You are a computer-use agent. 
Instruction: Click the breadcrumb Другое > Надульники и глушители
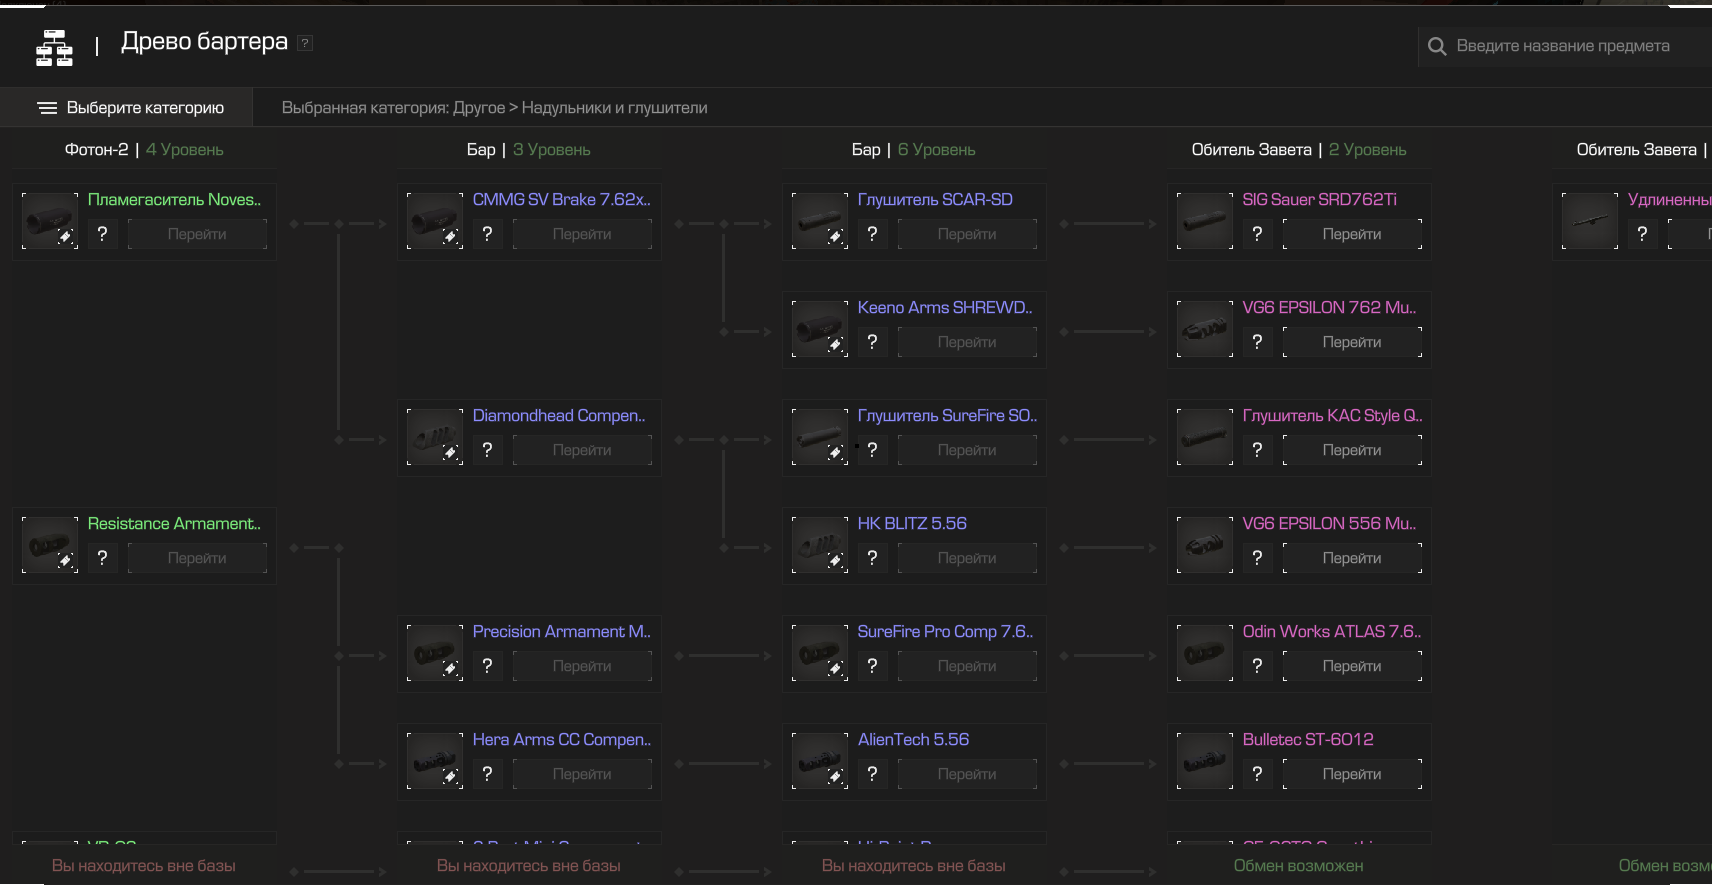[x=580, y=108]
